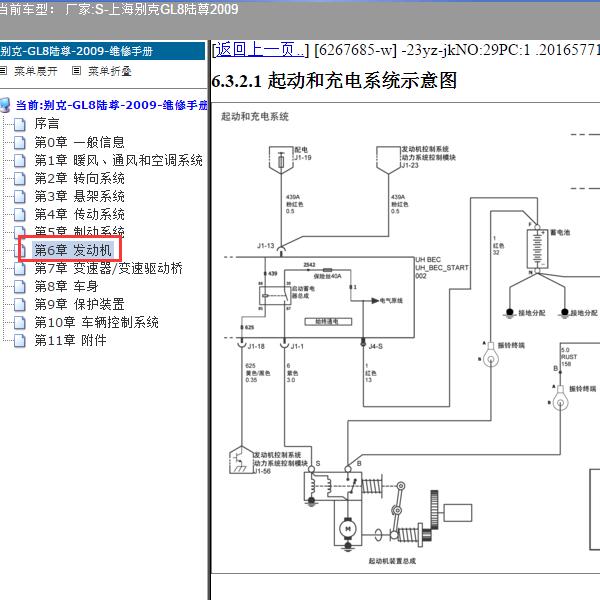Open 第1章 暖风、通风和空调系统

118,160
